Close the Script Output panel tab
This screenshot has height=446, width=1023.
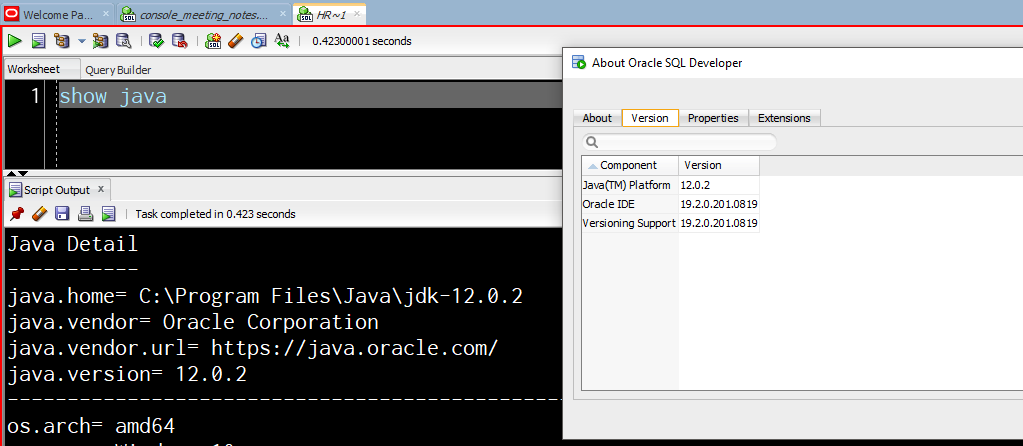tap(100, 189)
